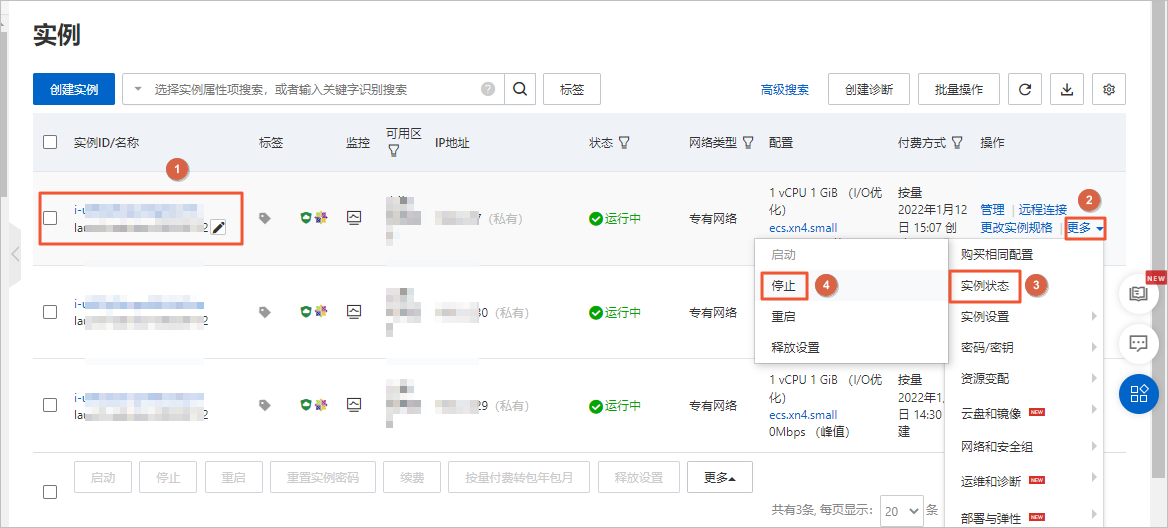
Task: Click the 远程连接 link
Action: pos(1042,209)
